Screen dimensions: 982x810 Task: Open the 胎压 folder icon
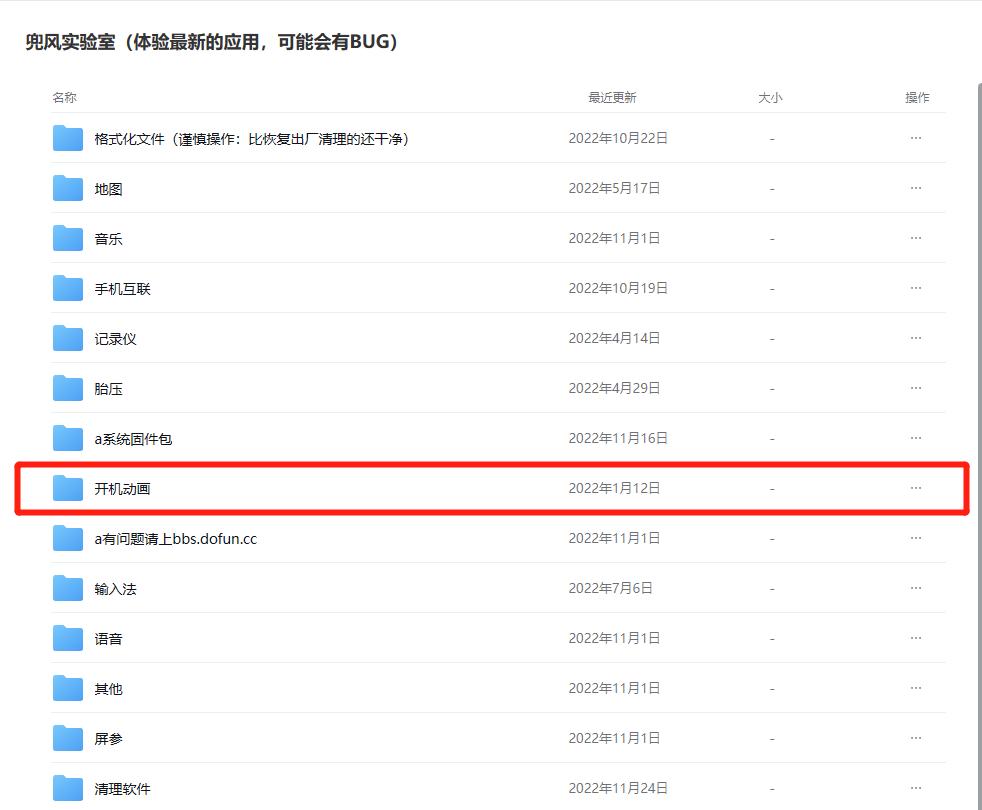tap(66, 388)
